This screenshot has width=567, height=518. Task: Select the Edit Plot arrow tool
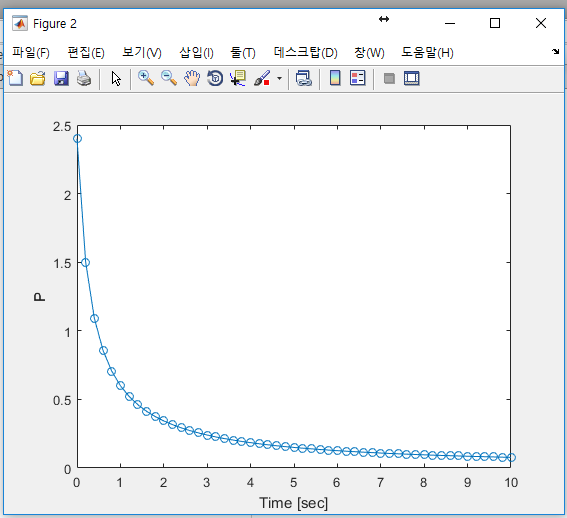pos(116,78)
